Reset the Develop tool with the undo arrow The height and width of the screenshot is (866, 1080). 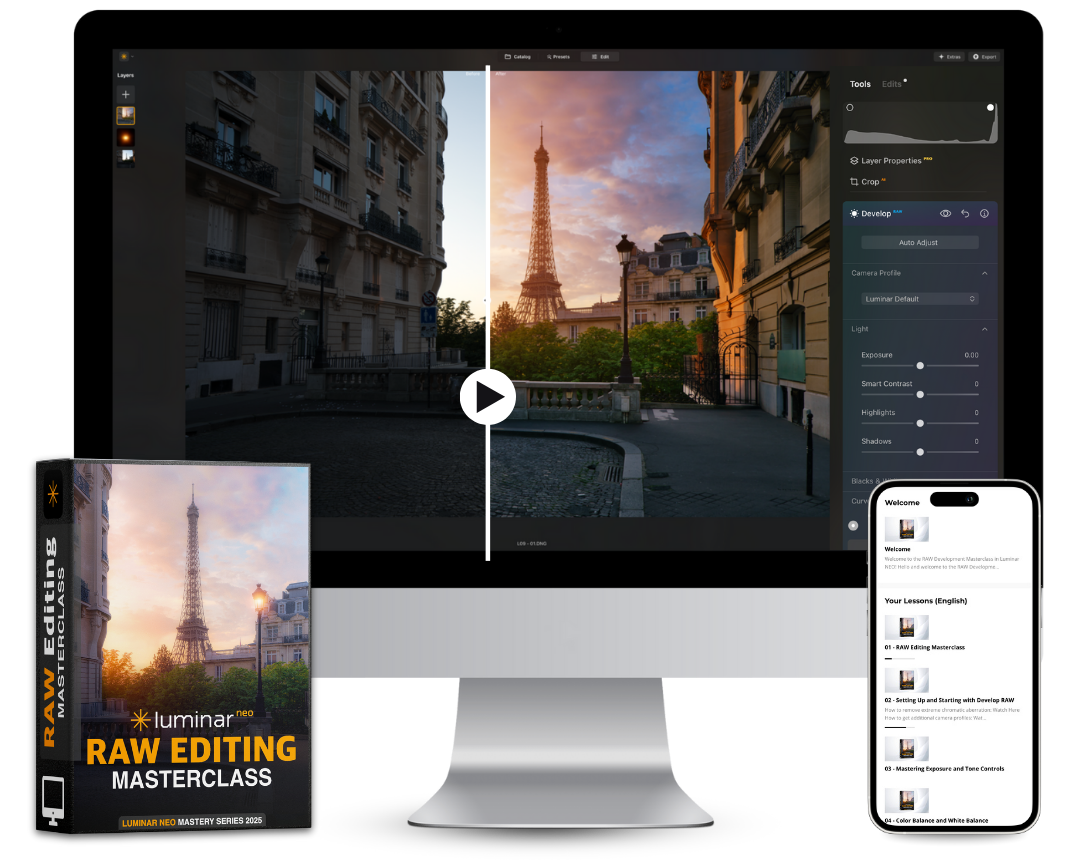pyautogui.click(x=965, y=214)
